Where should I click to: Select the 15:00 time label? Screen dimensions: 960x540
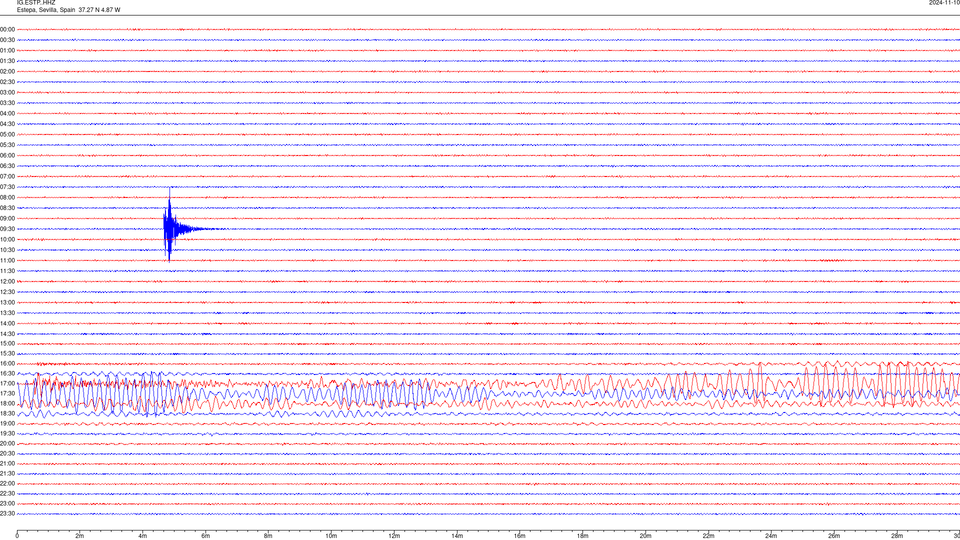pos(7,343)
